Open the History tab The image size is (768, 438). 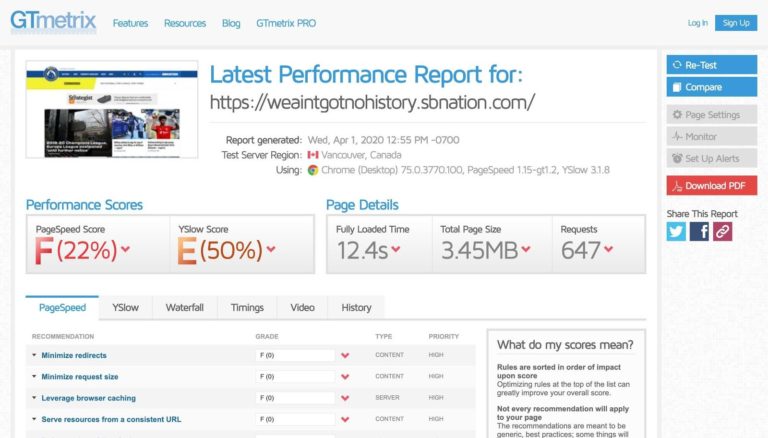[x=356, y=308]
